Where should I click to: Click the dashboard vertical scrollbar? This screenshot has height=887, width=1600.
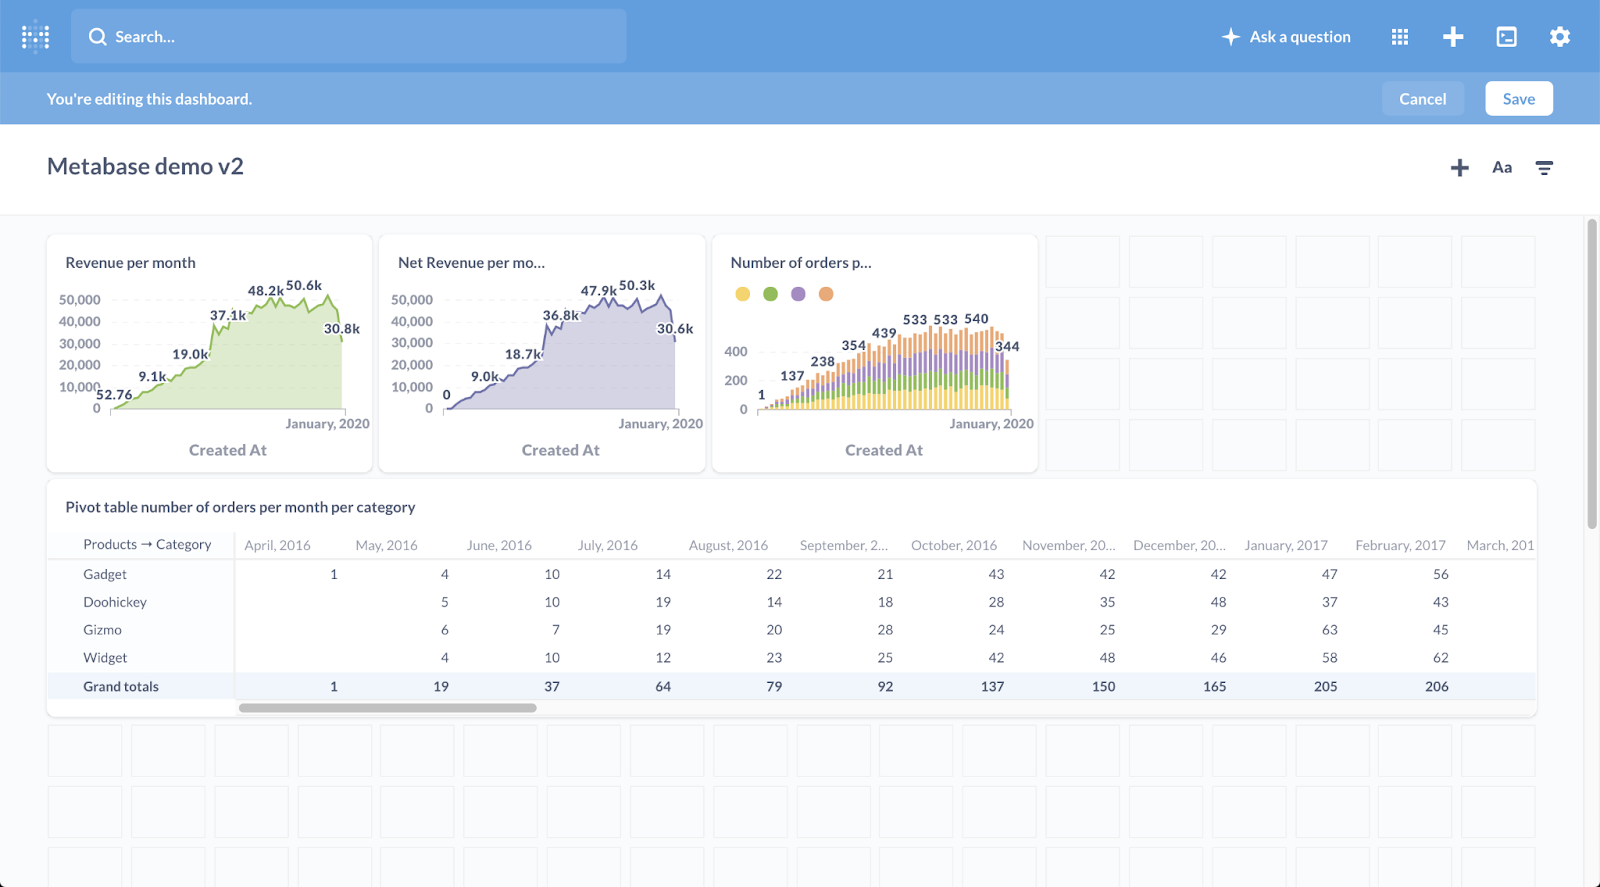point(1592,374)
